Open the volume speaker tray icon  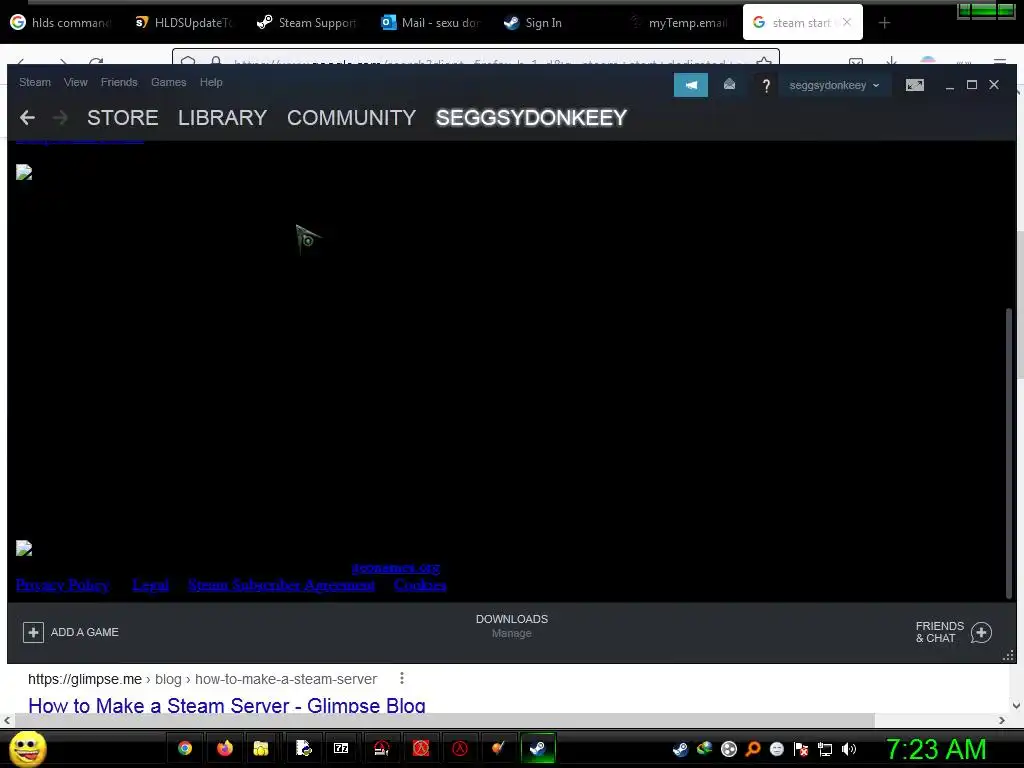point(849,749)
